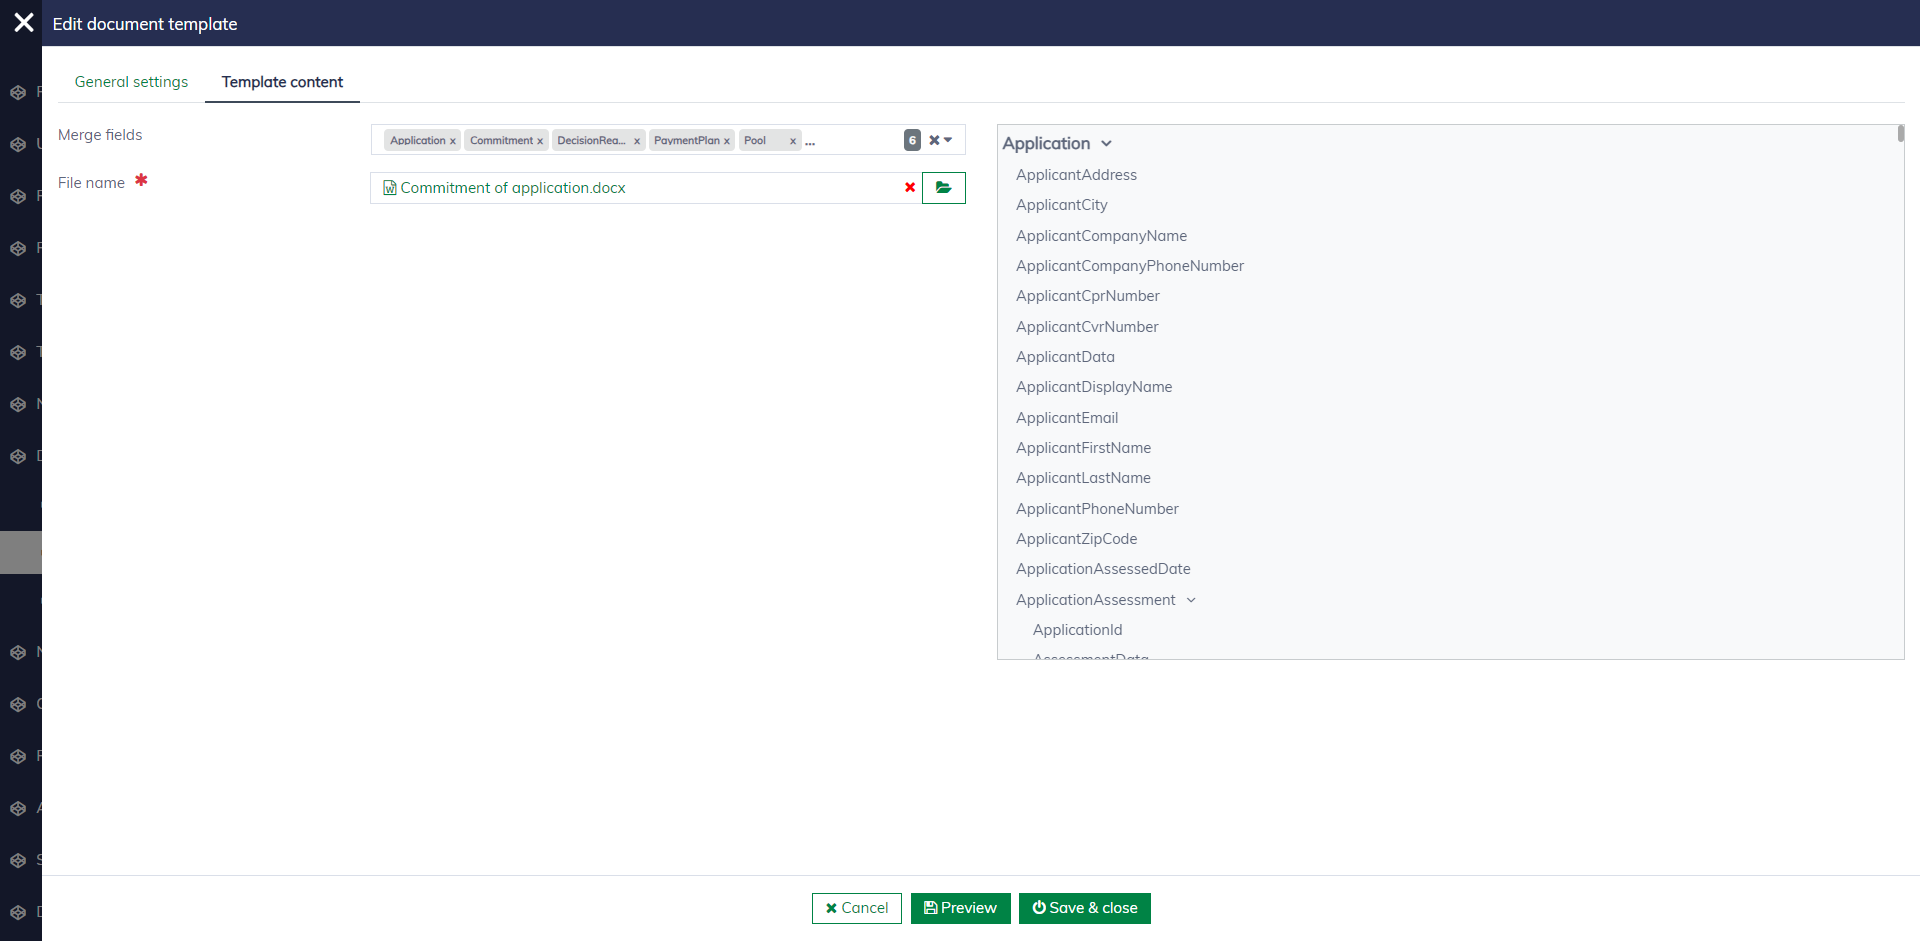This screenshot has width=1920, height=941.
Task: Select the ApplicantEmail merge field
Action: pos(1067,418)
